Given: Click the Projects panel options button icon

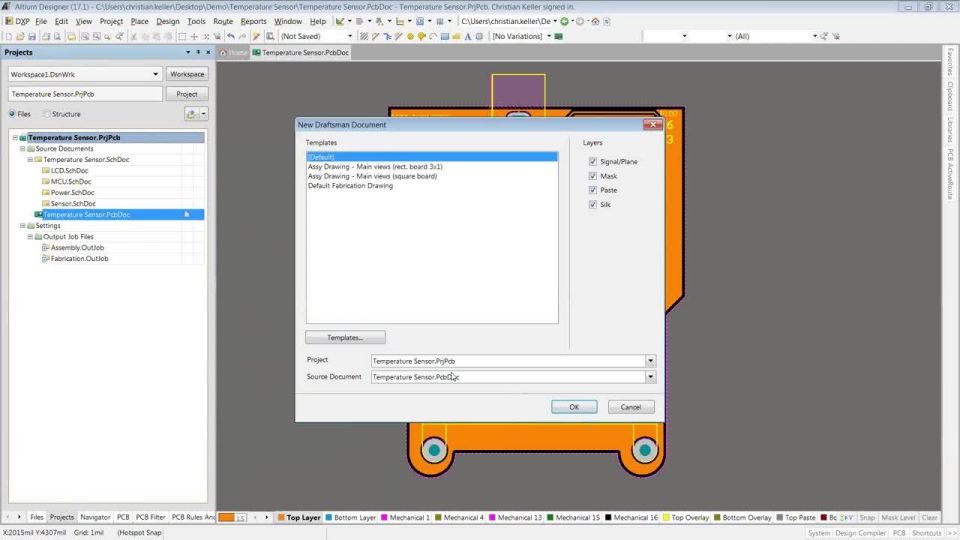Looking at the screenshot, I should pos(188,53).
